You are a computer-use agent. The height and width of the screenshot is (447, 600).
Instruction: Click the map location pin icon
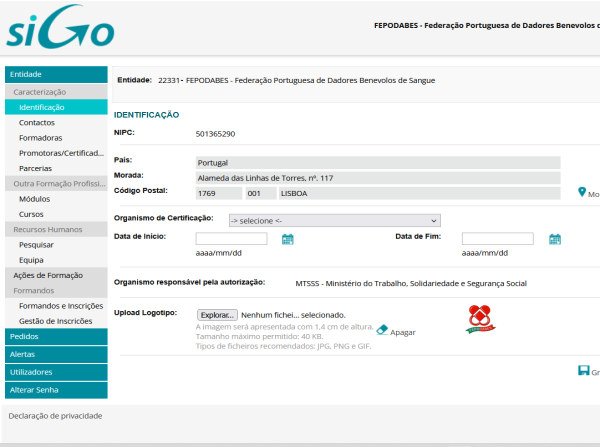point(581,192)
